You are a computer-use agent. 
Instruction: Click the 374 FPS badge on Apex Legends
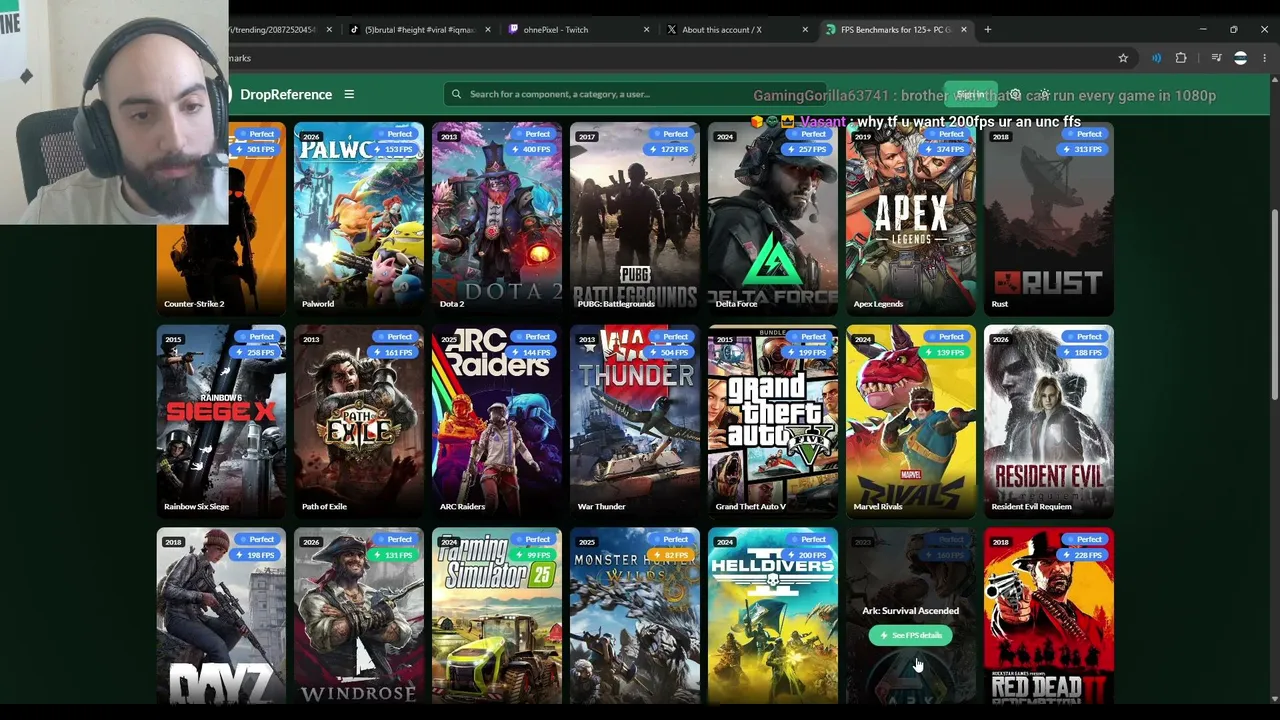(947, 150)
